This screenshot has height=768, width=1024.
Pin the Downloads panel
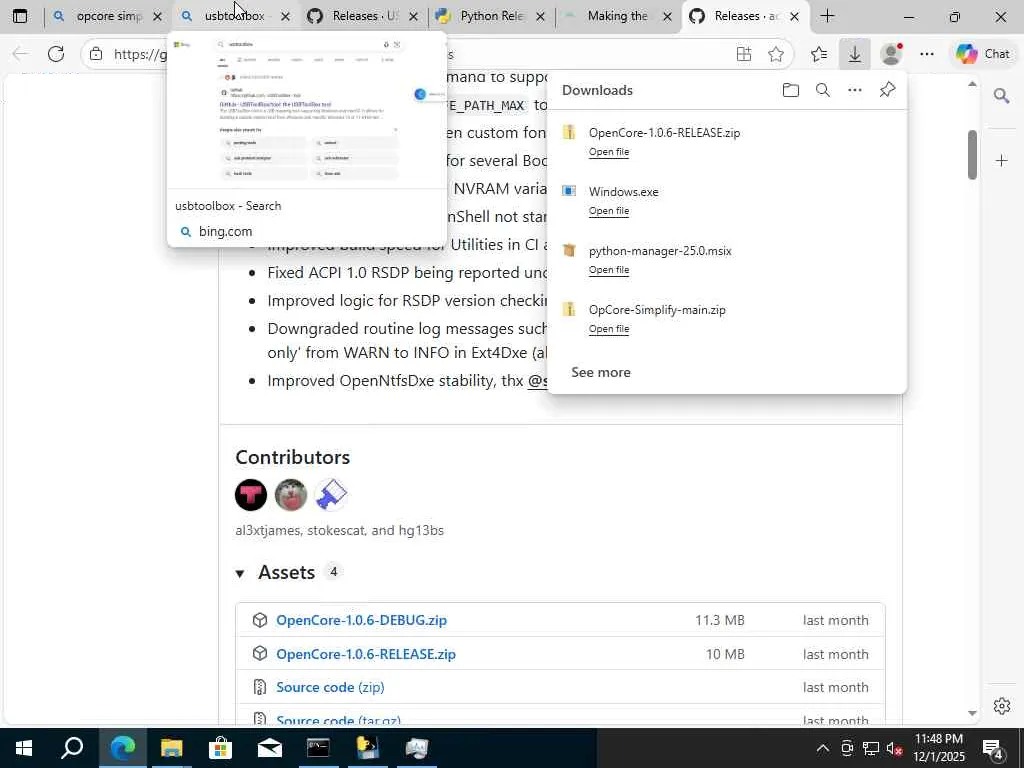[887, 90]
